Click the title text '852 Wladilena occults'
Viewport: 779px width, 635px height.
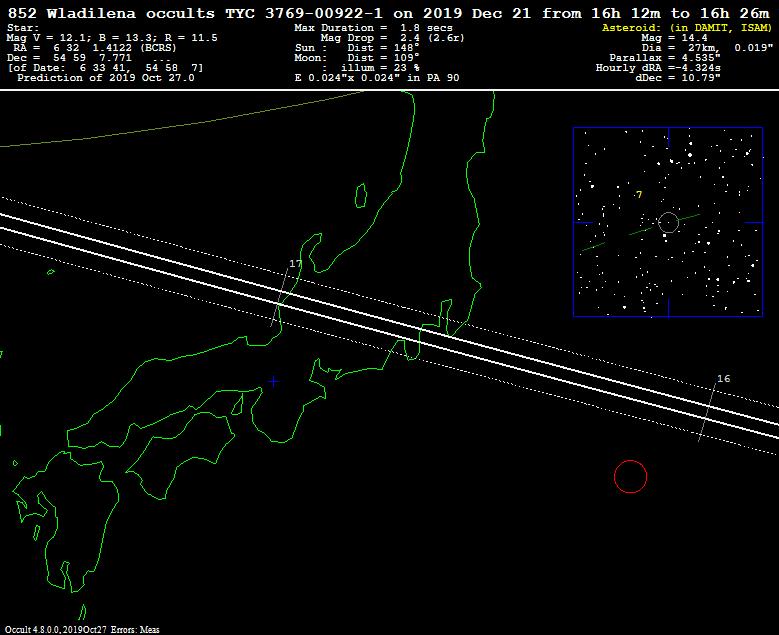coord(112,13)
